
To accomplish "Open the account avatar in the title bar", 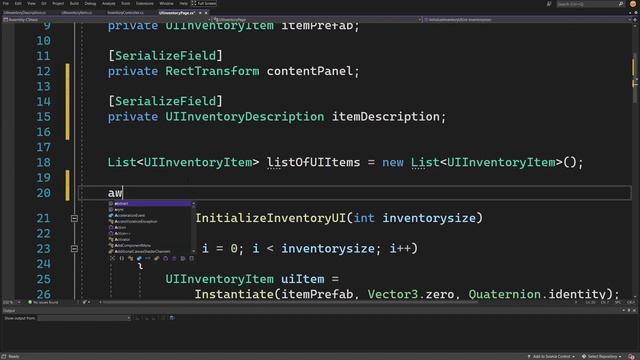I will click(x=633, y=4).
